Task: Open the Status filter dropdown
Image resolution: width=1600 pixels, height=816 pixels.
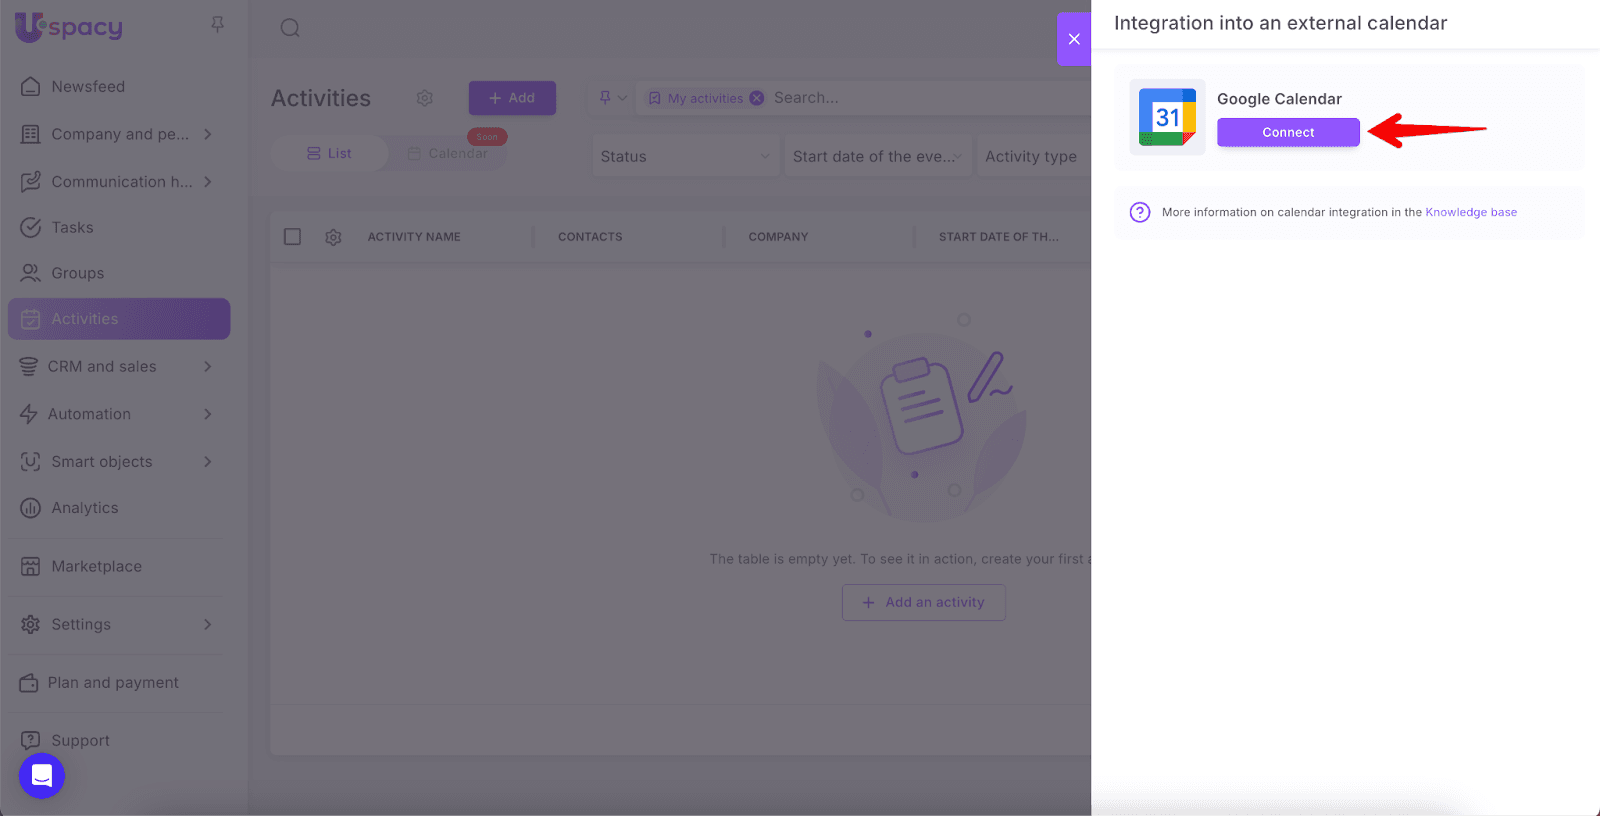Action: tap(684, 156)
